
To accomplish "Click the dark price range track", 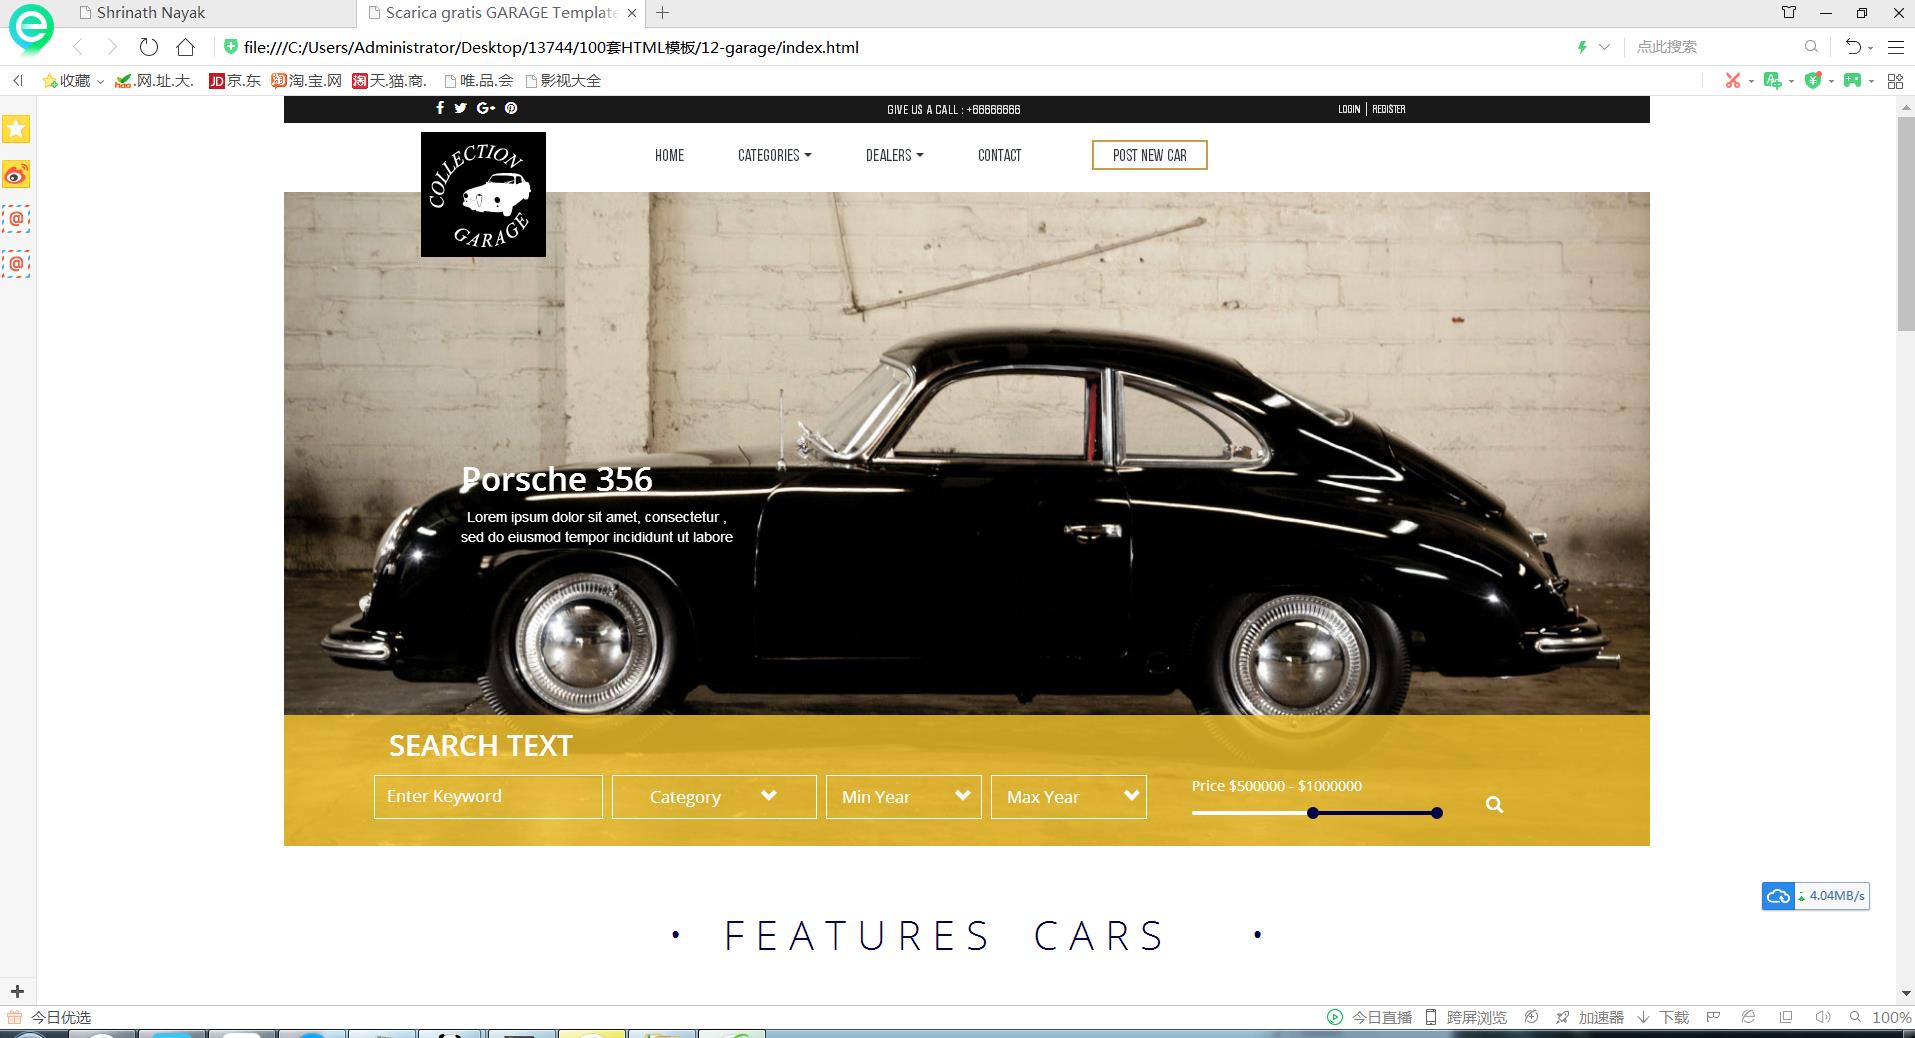I will click(1375, 813).
